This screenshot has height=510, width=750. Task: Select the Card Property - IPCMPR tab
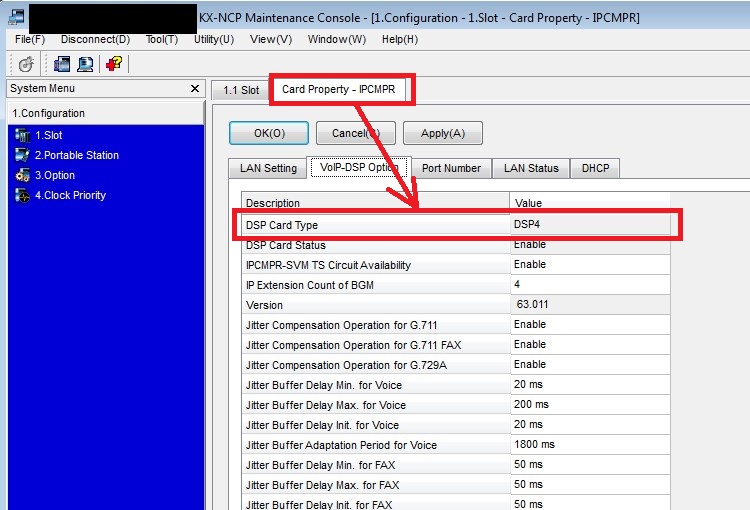click(x=339, y=89)
